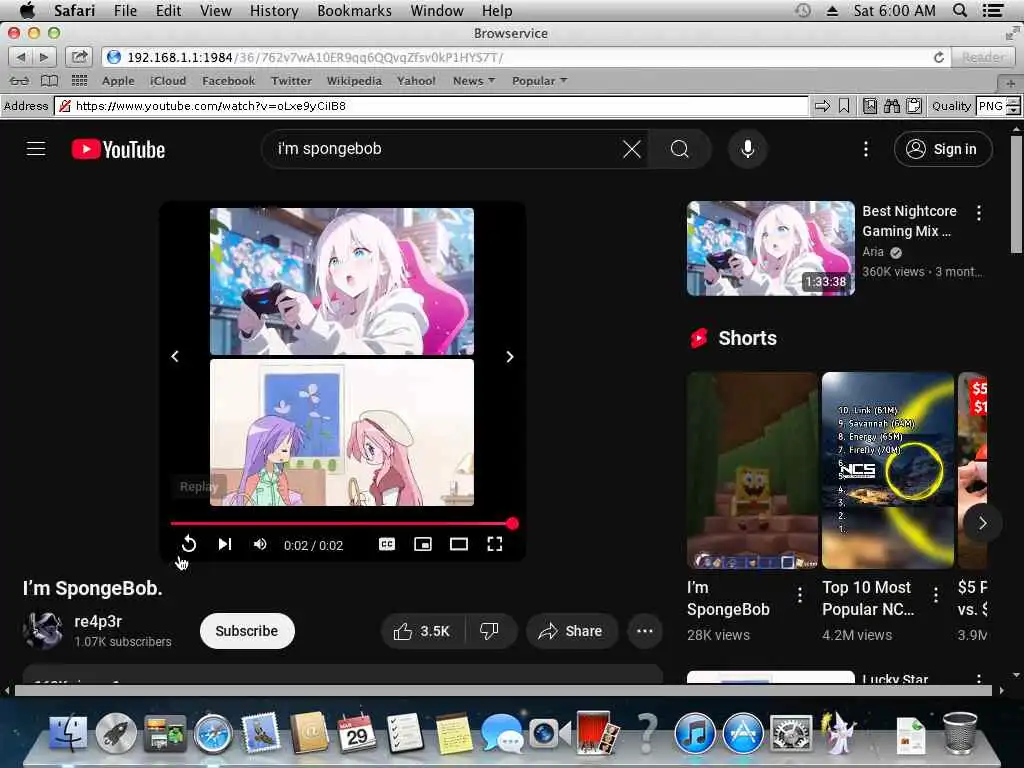
Task: Play the Top 10 Most Popular NCS short
Action: pos(888,470)
